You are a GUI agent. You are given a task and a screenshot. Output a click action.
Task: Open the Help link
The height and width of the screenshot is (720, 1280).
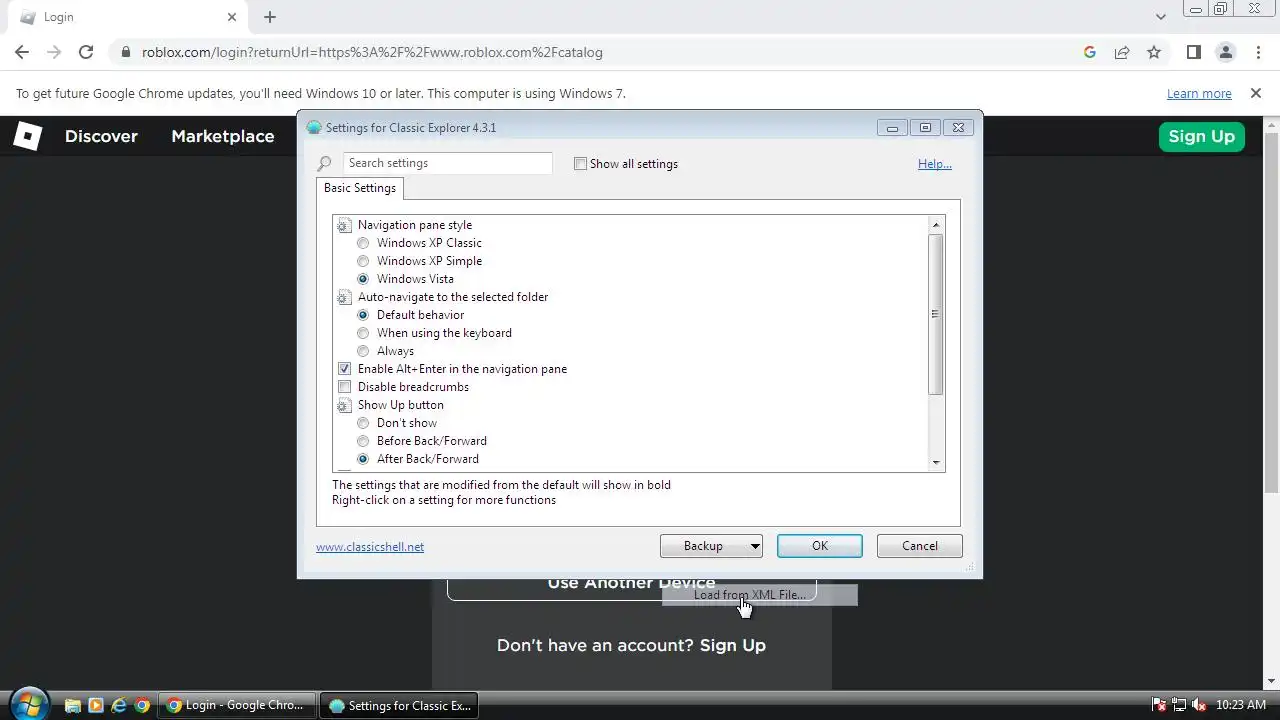[x=935, y=164]
